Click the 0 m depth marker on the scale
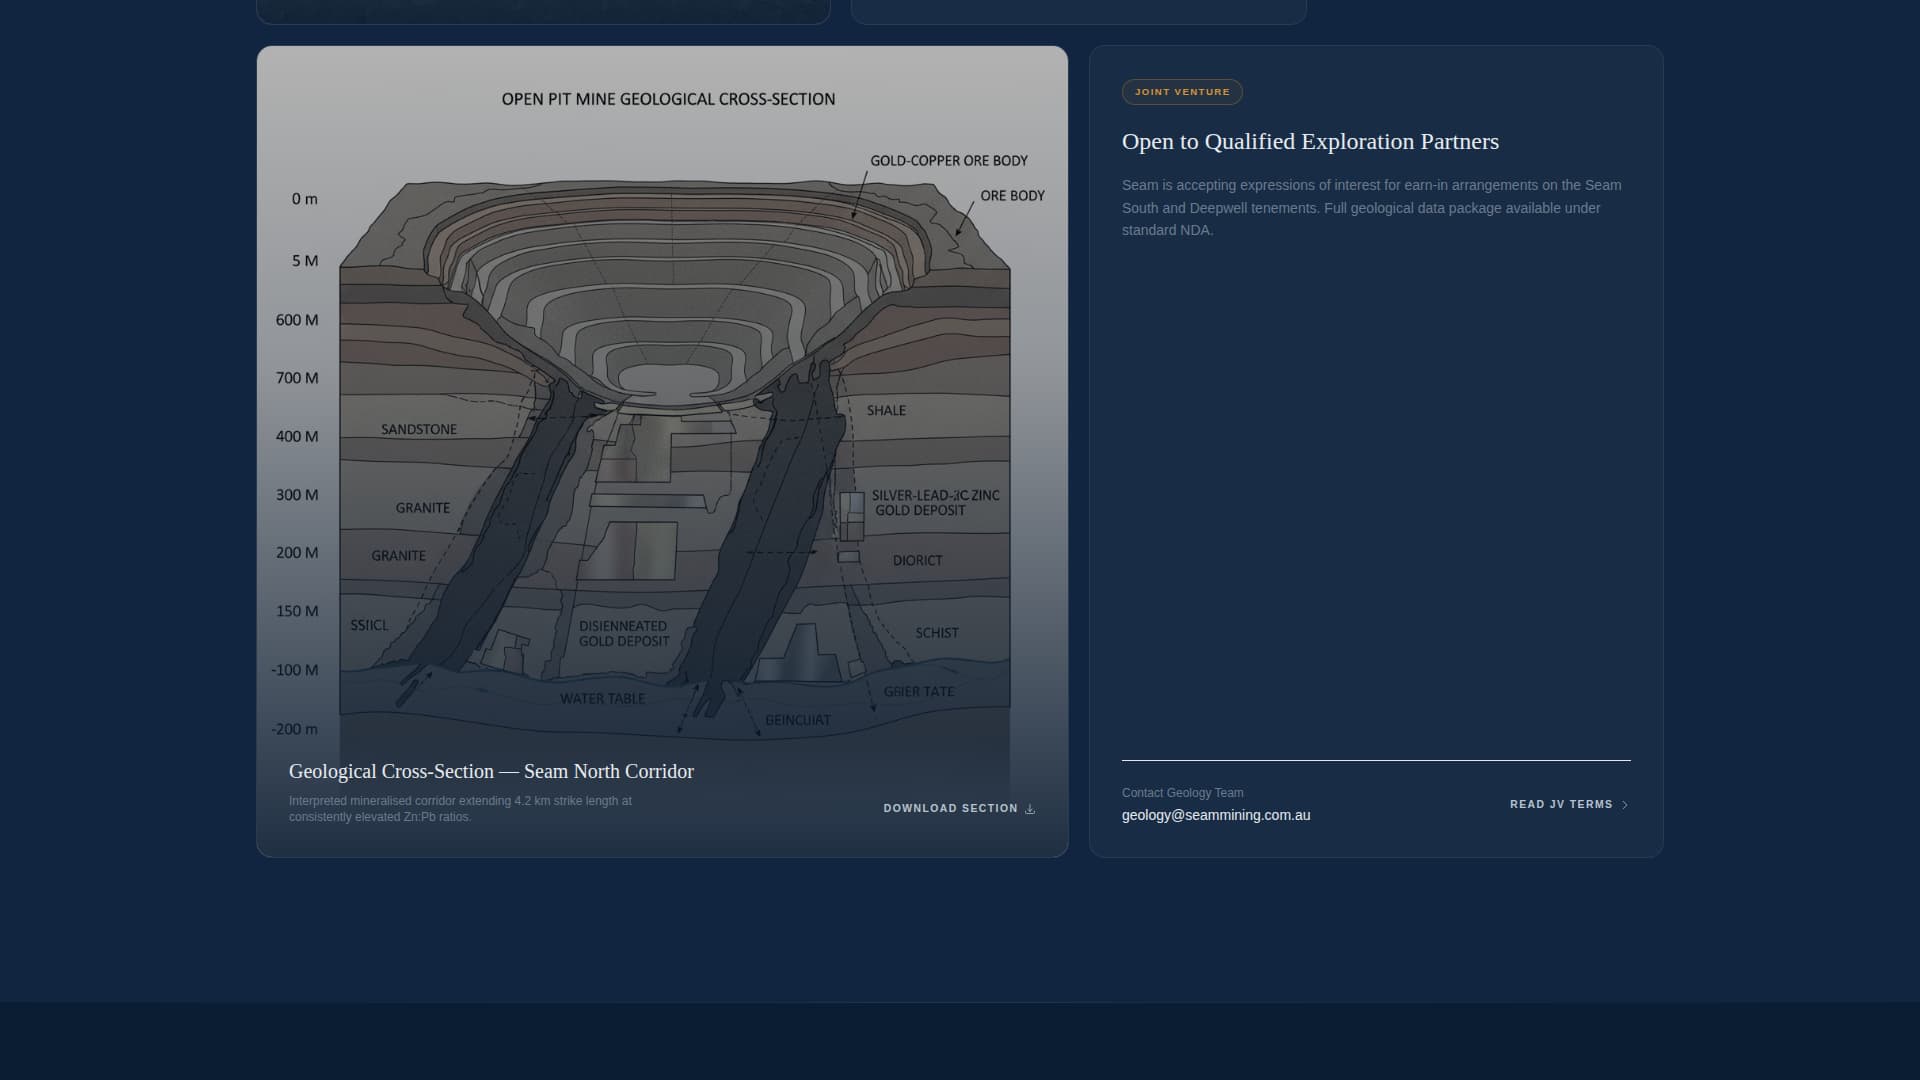 coord(304,199)
